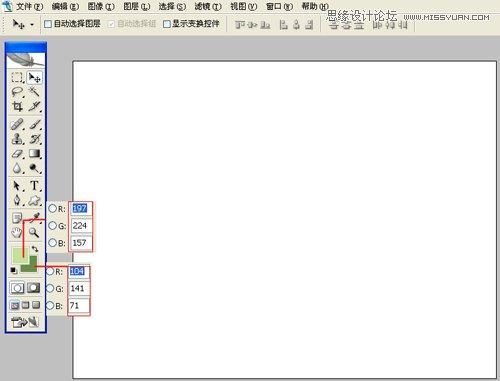Viewport: 500px width, 381px height.
Task: Open the 窗口 (Window) menu
Action: (279, 6)
